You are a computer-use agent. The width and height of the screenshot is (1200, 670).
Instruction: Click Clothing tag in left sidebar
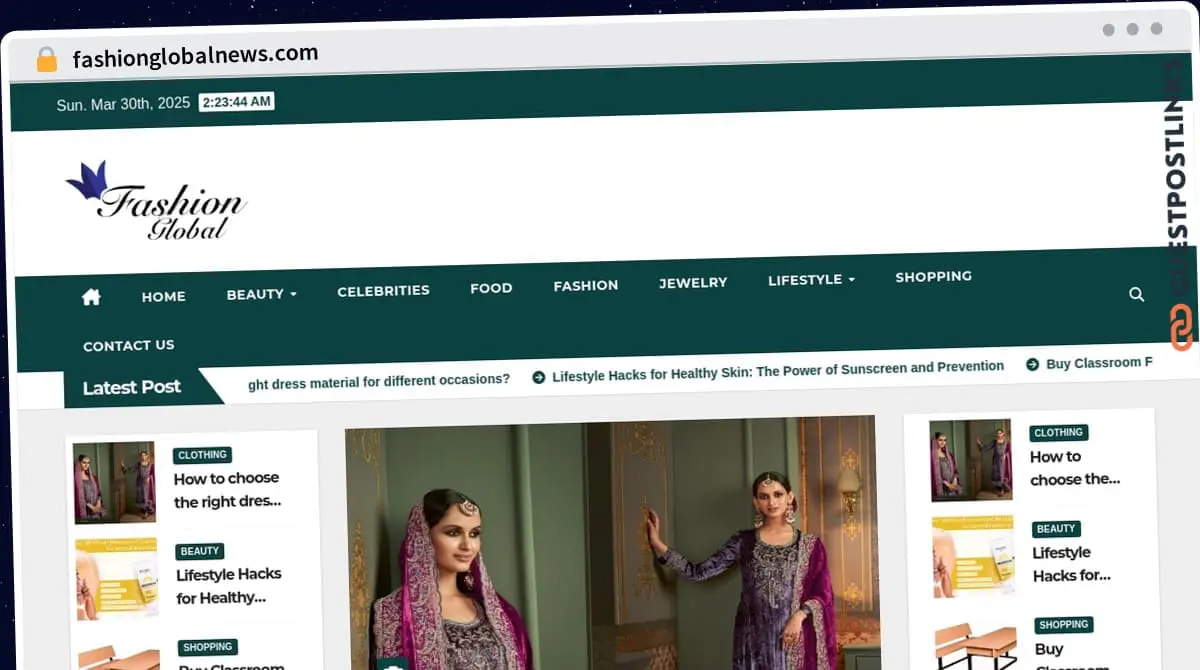(203, 455)
